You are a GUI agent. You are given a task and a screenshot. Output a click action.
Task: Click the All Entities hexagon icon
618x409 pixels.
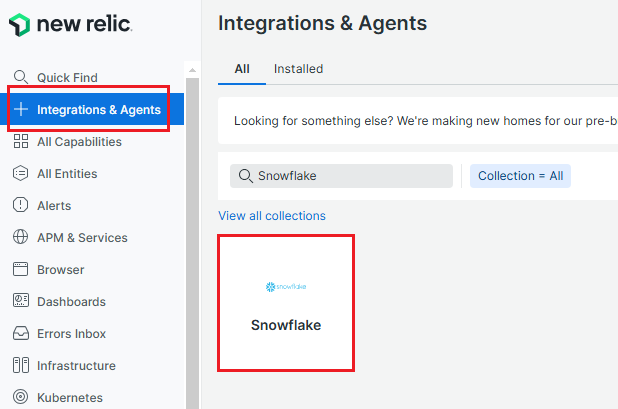20,174
